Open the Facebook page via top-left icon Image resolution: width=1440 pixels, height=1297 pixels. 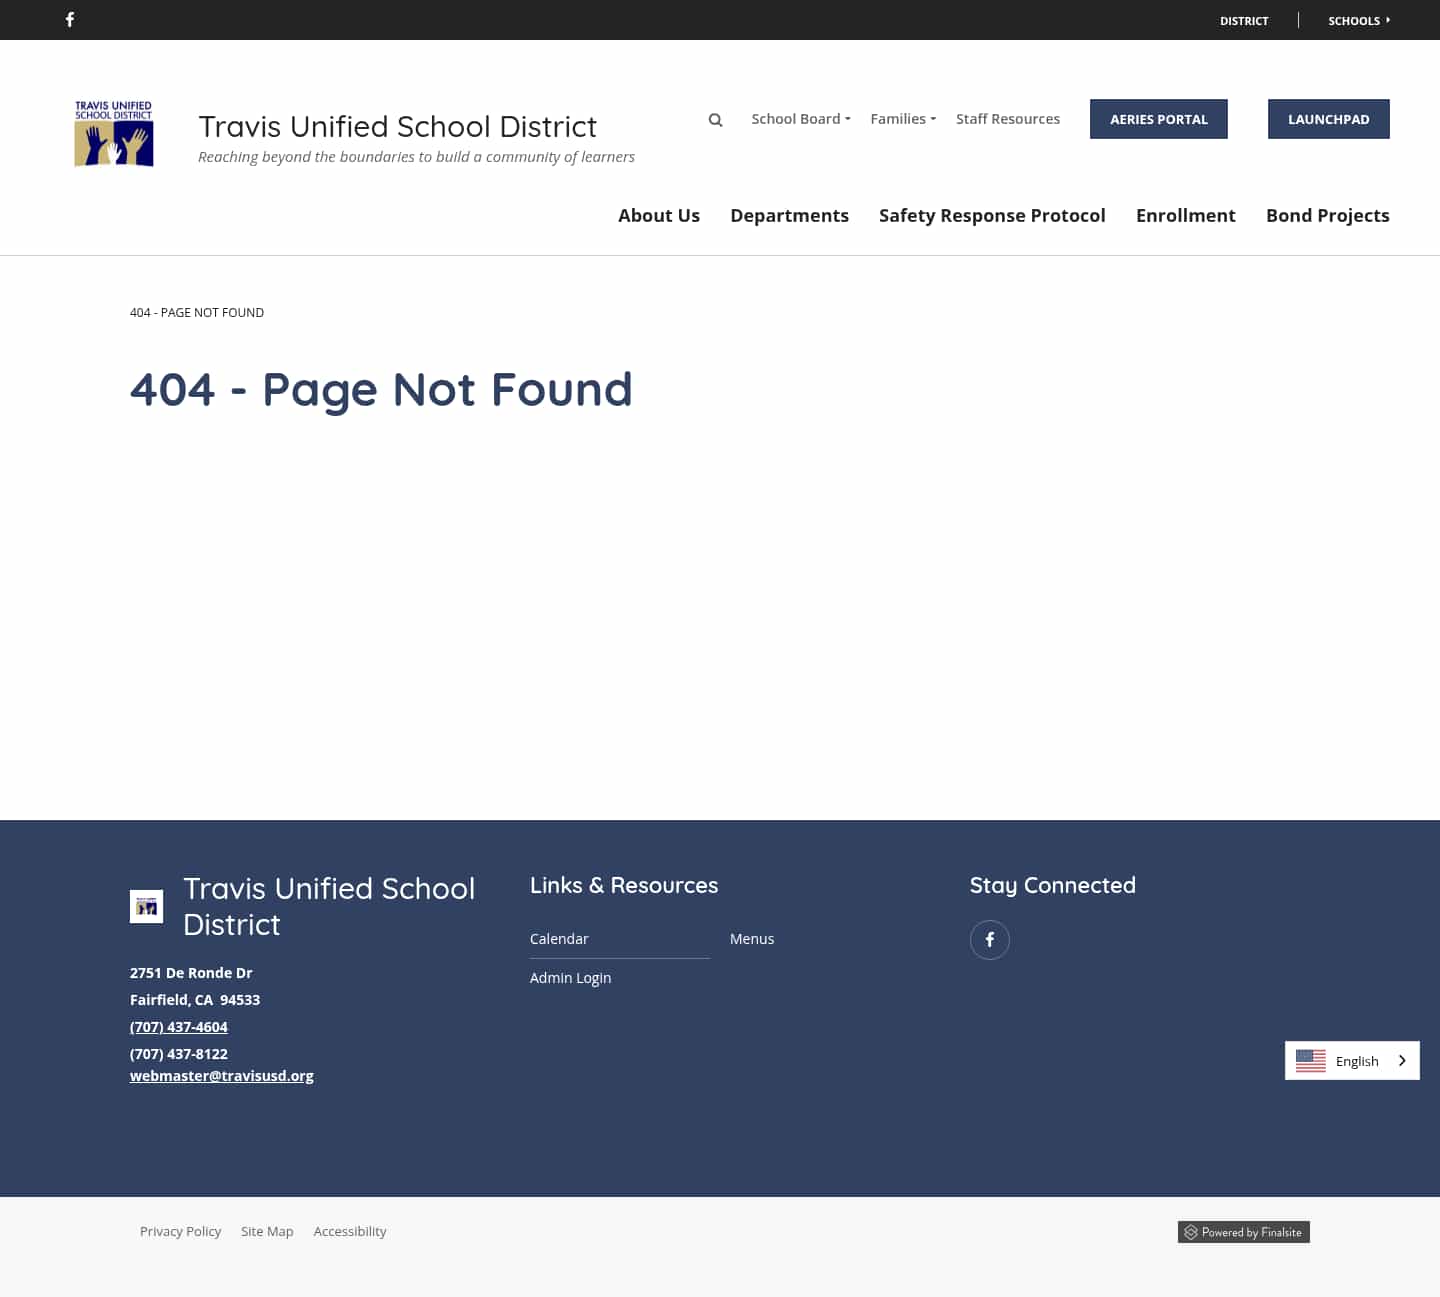coord(70,19)
